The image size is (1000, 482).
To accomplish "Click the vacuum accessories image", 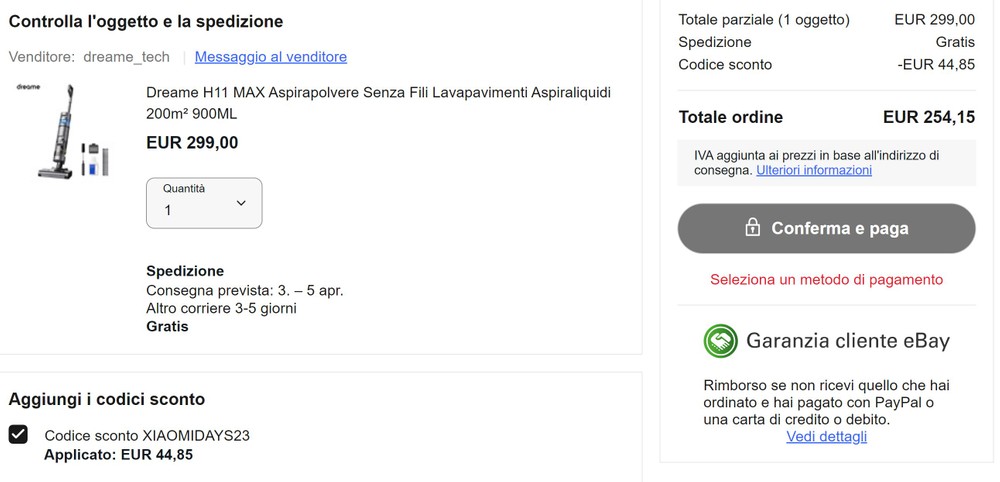I will tap(95, 159).
